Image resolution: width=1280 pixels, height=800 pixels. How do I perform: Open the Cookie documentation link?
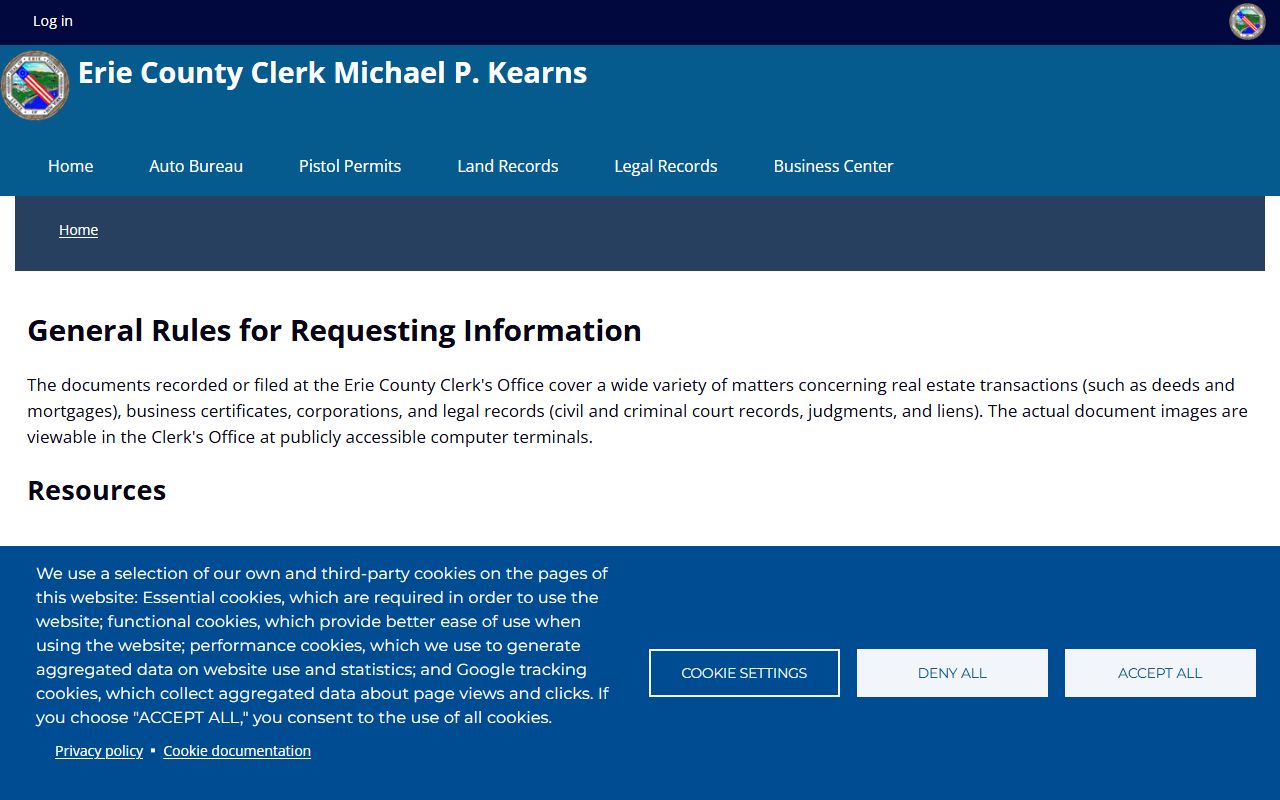click(x=237, y=751)
